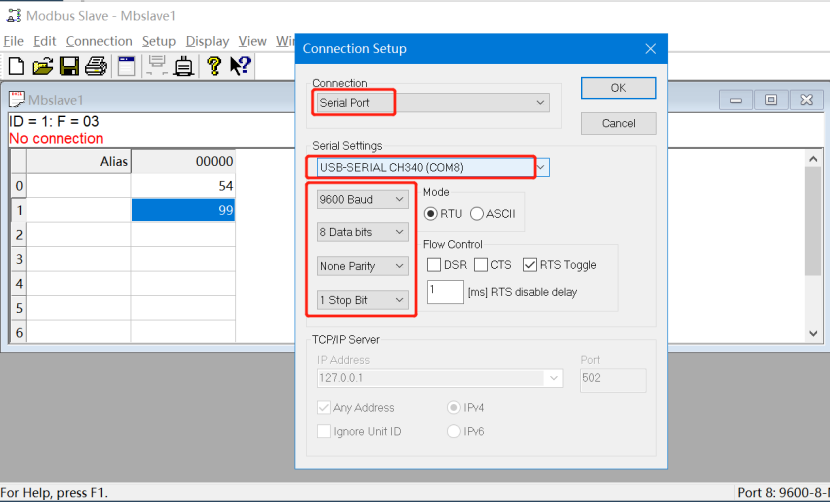Enable the DSR flow control checkbox

coord(434,265)
